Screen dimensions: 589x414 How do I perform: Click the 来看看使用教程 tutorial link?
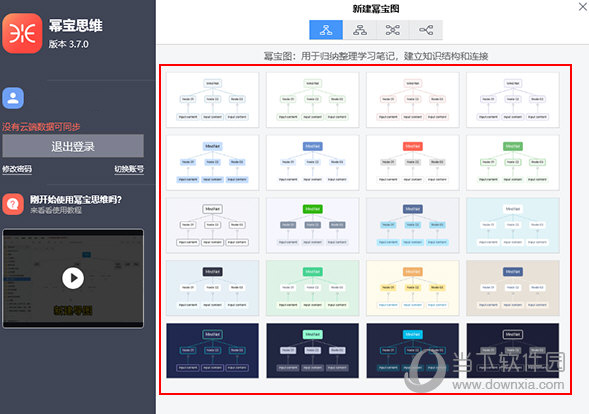point(56,210)
